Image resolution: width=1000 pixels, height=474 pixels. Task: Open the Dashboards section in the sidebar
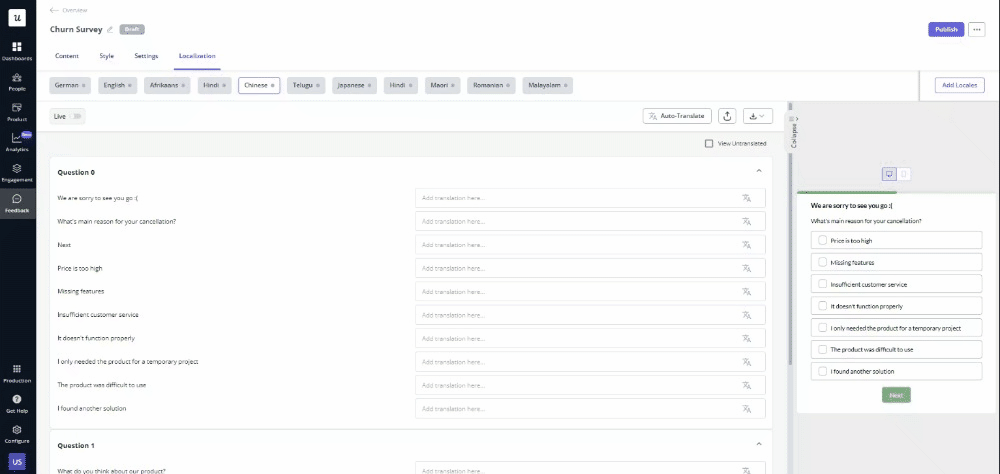point(16,51)
